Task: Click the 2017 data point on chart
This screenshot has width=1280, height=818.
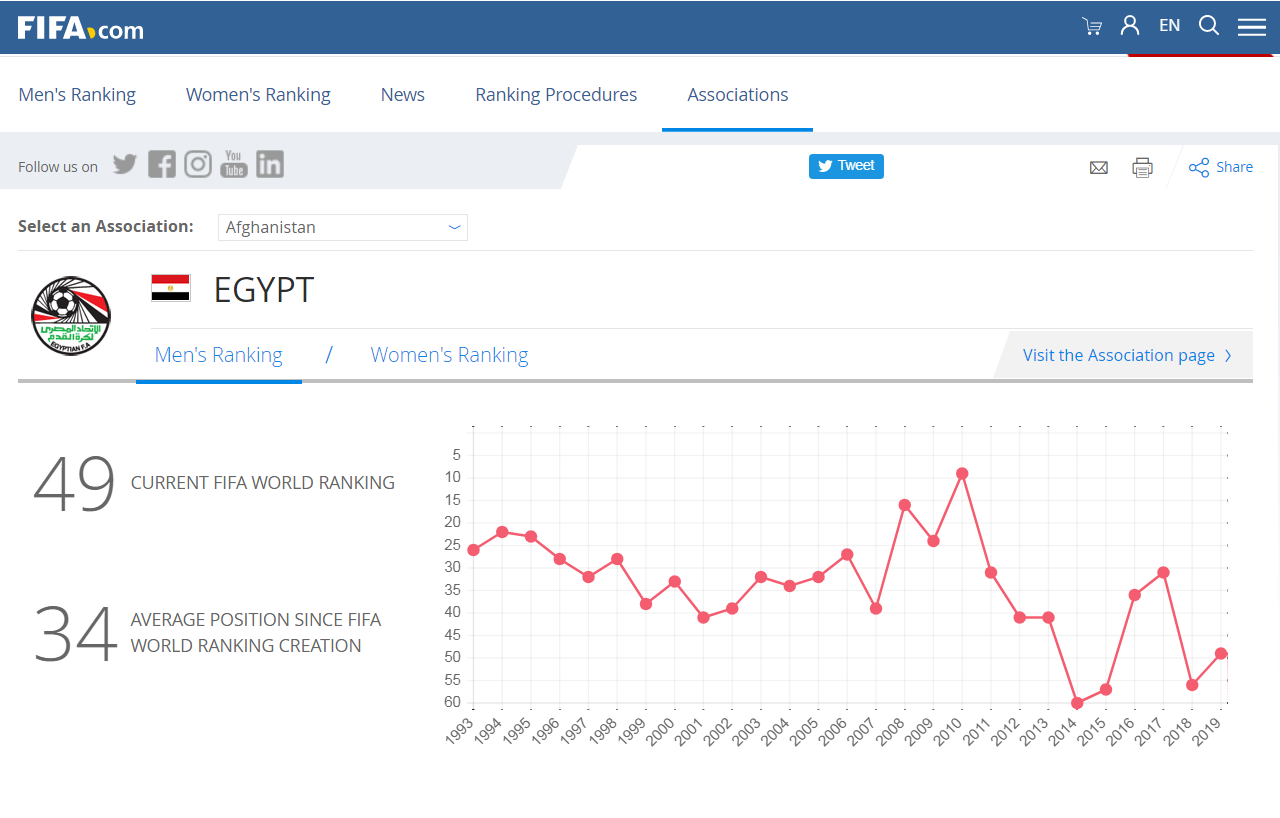Action: pyautogui.click(x=1163, y=572)
